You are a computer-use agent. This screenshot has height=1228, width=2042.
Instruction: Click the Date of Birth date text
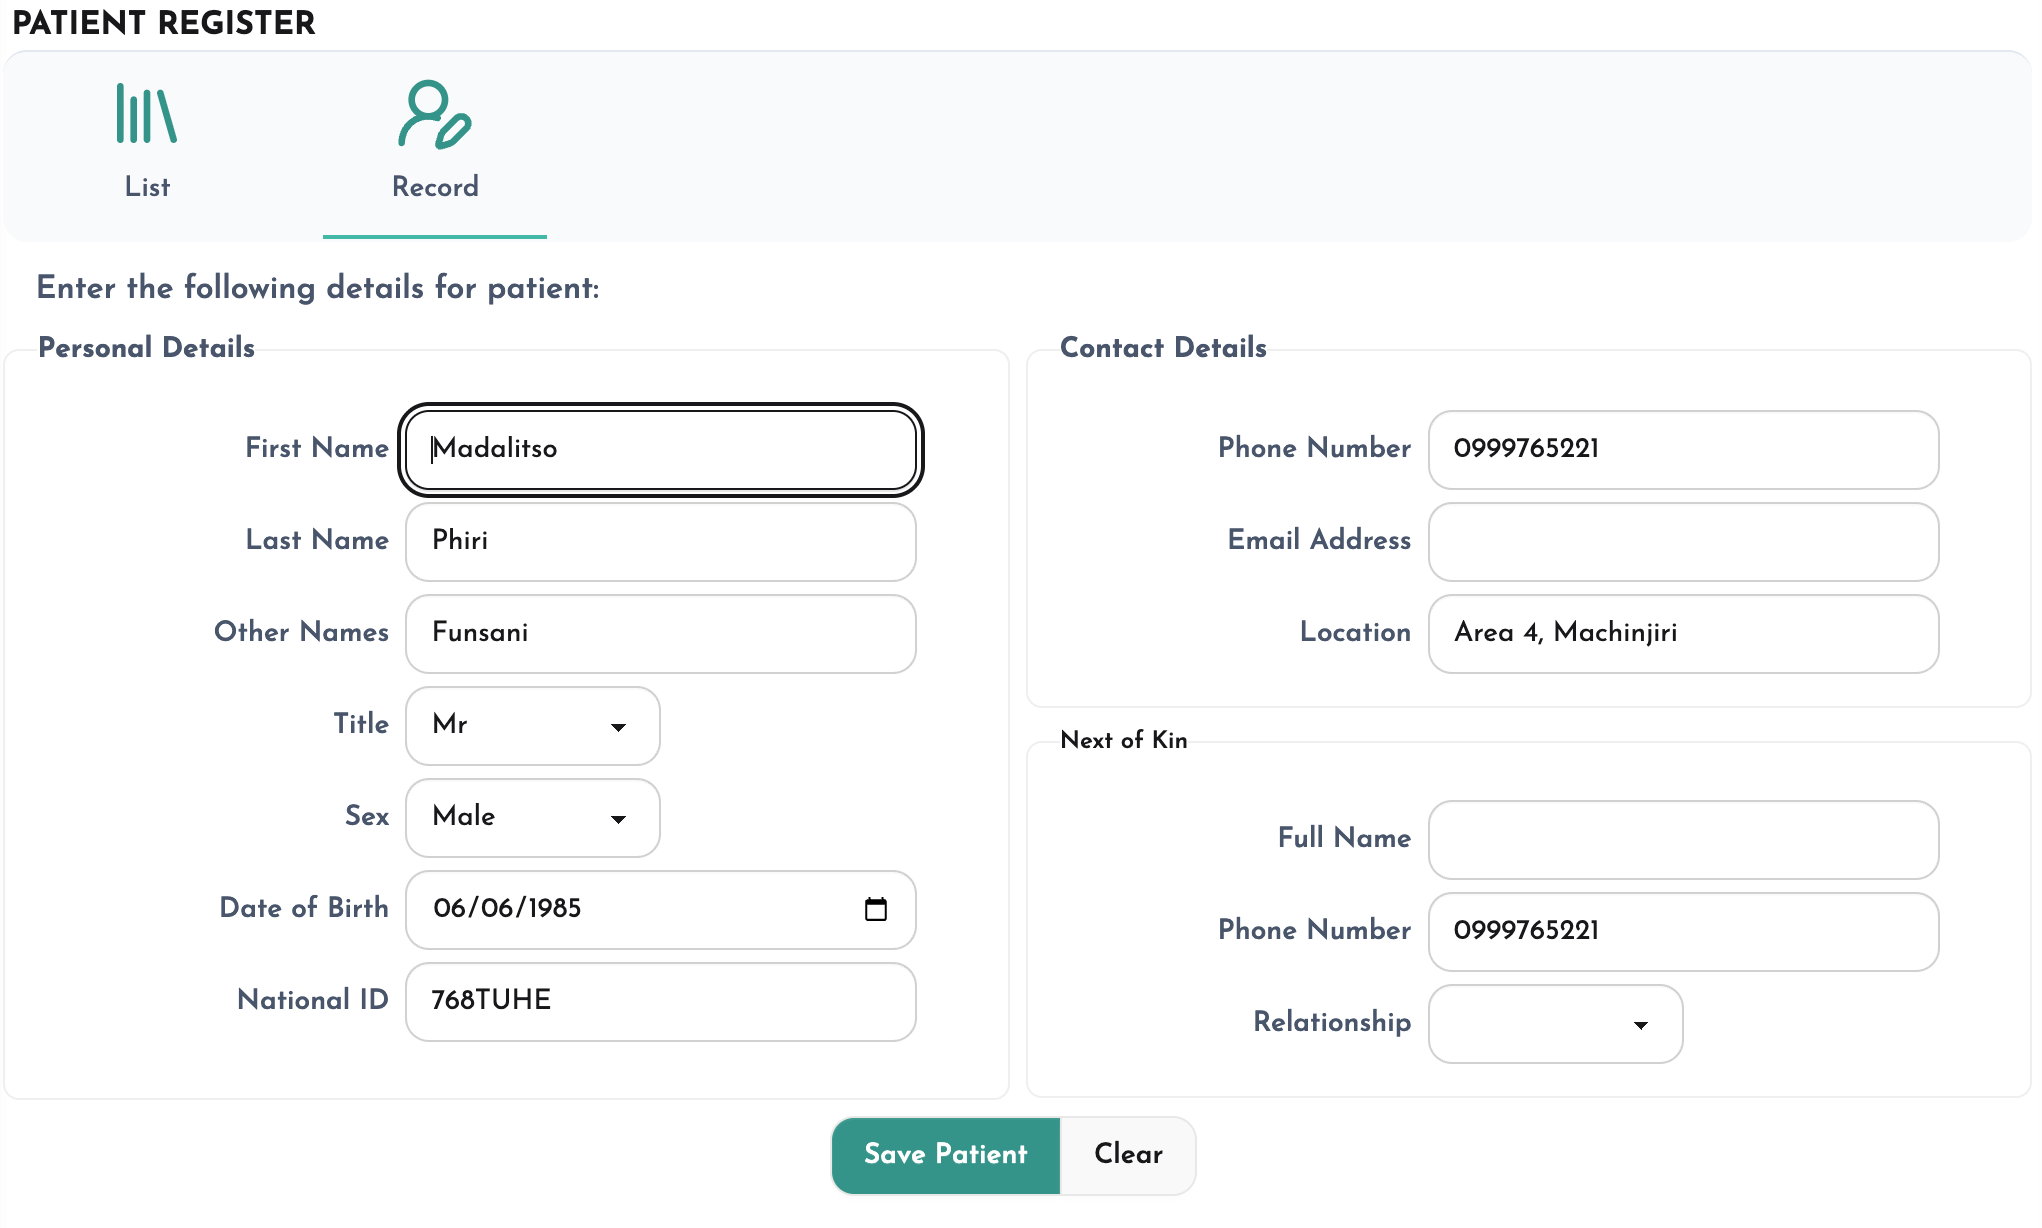coord(507,909)
